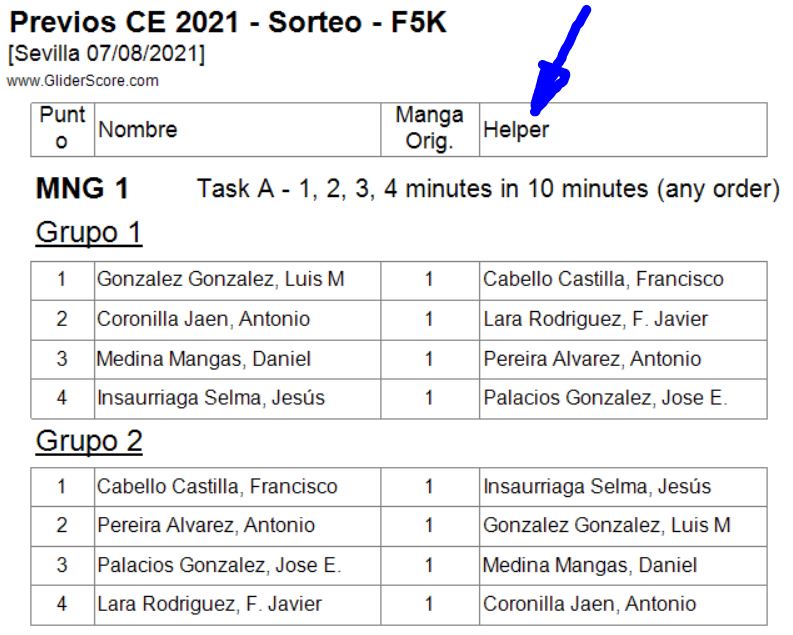Screen dimensions: 793x635
Task: Click the Manga Orig. column header
Action: click(429, 129)
